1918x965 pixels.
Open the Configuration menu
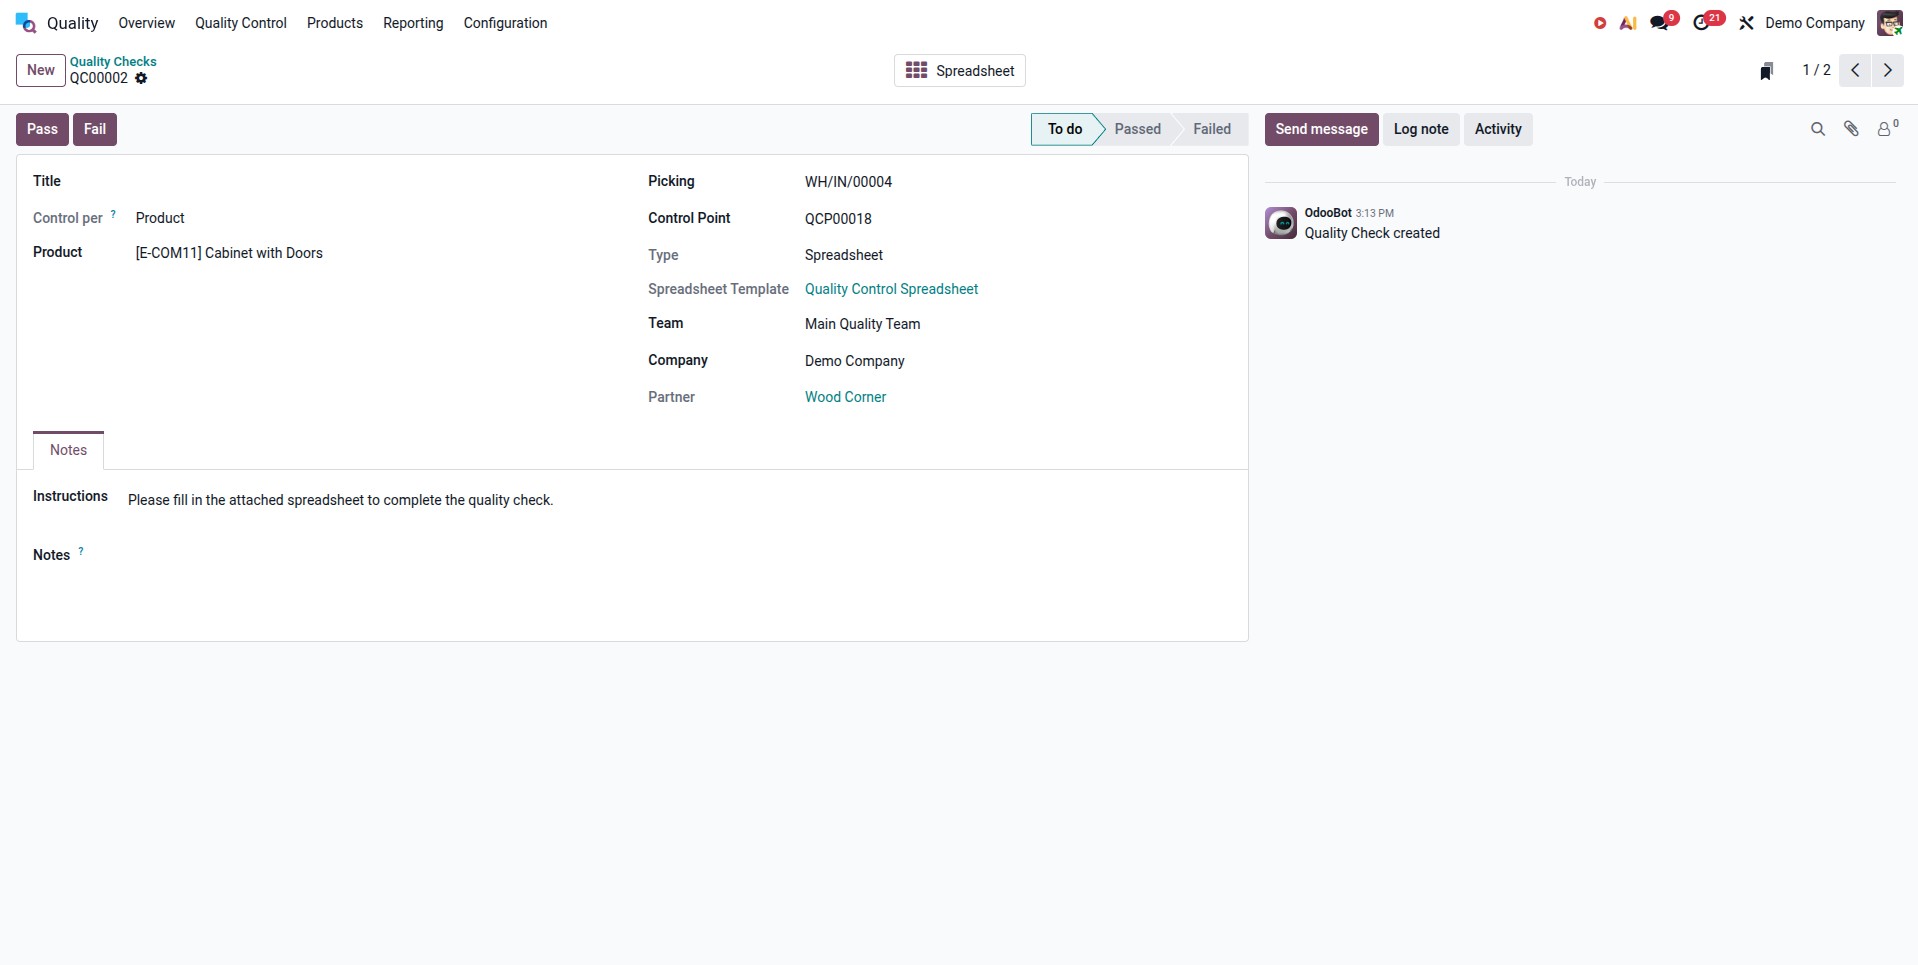[x=505, y=23]
